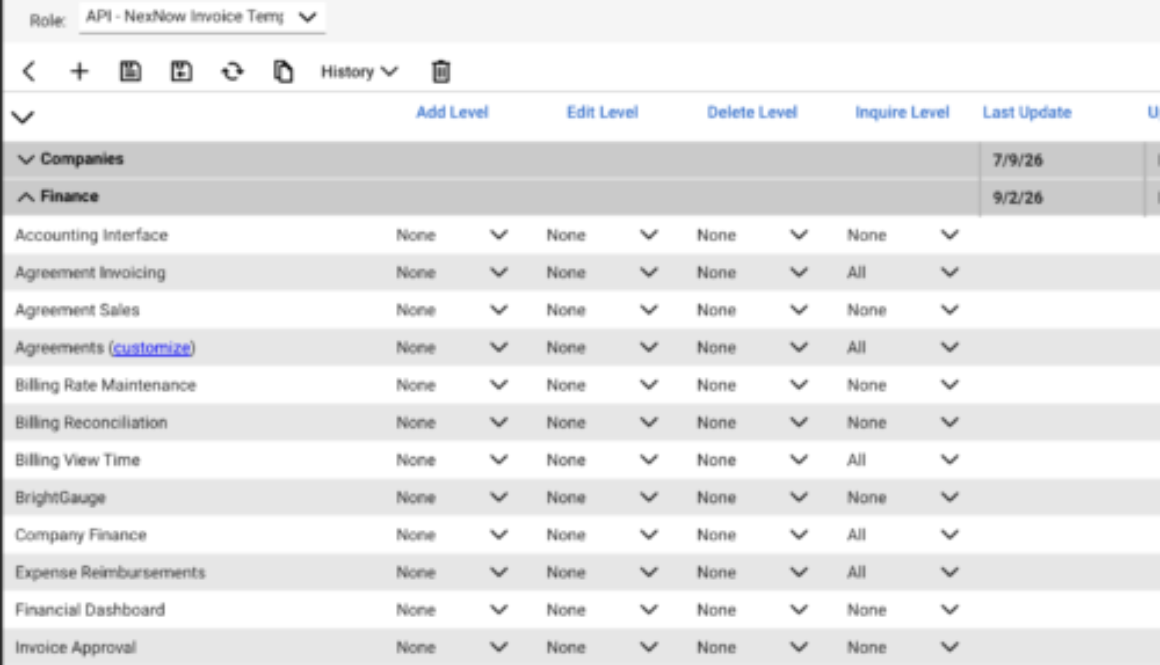Click the plus icon to add new

click(79, 72)
